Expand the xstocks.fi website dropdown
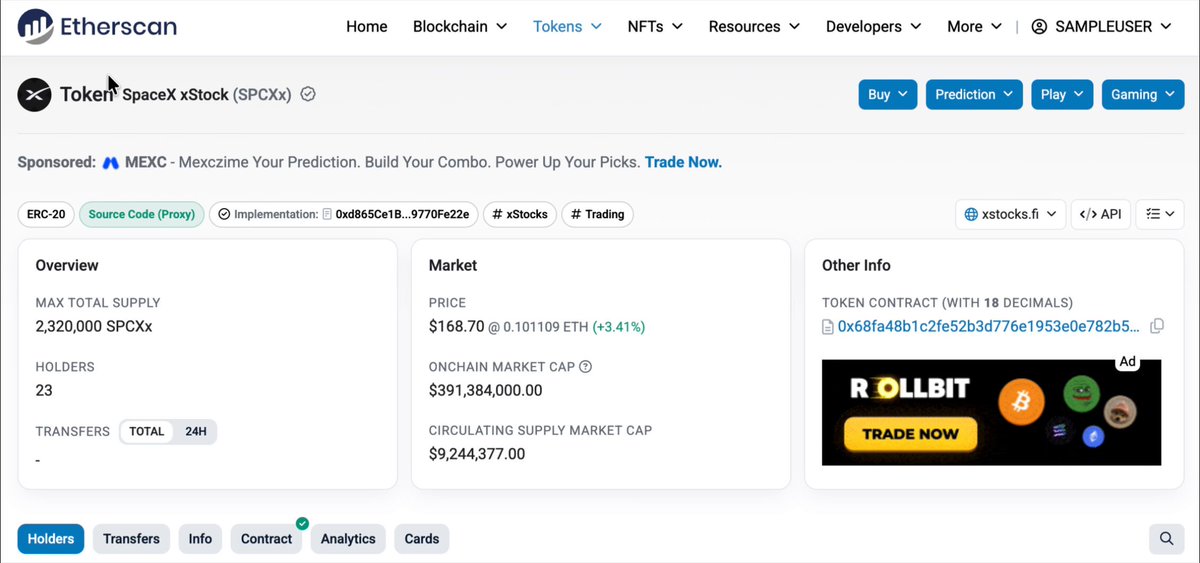The image size is (1200, 563). point(1011,214)
